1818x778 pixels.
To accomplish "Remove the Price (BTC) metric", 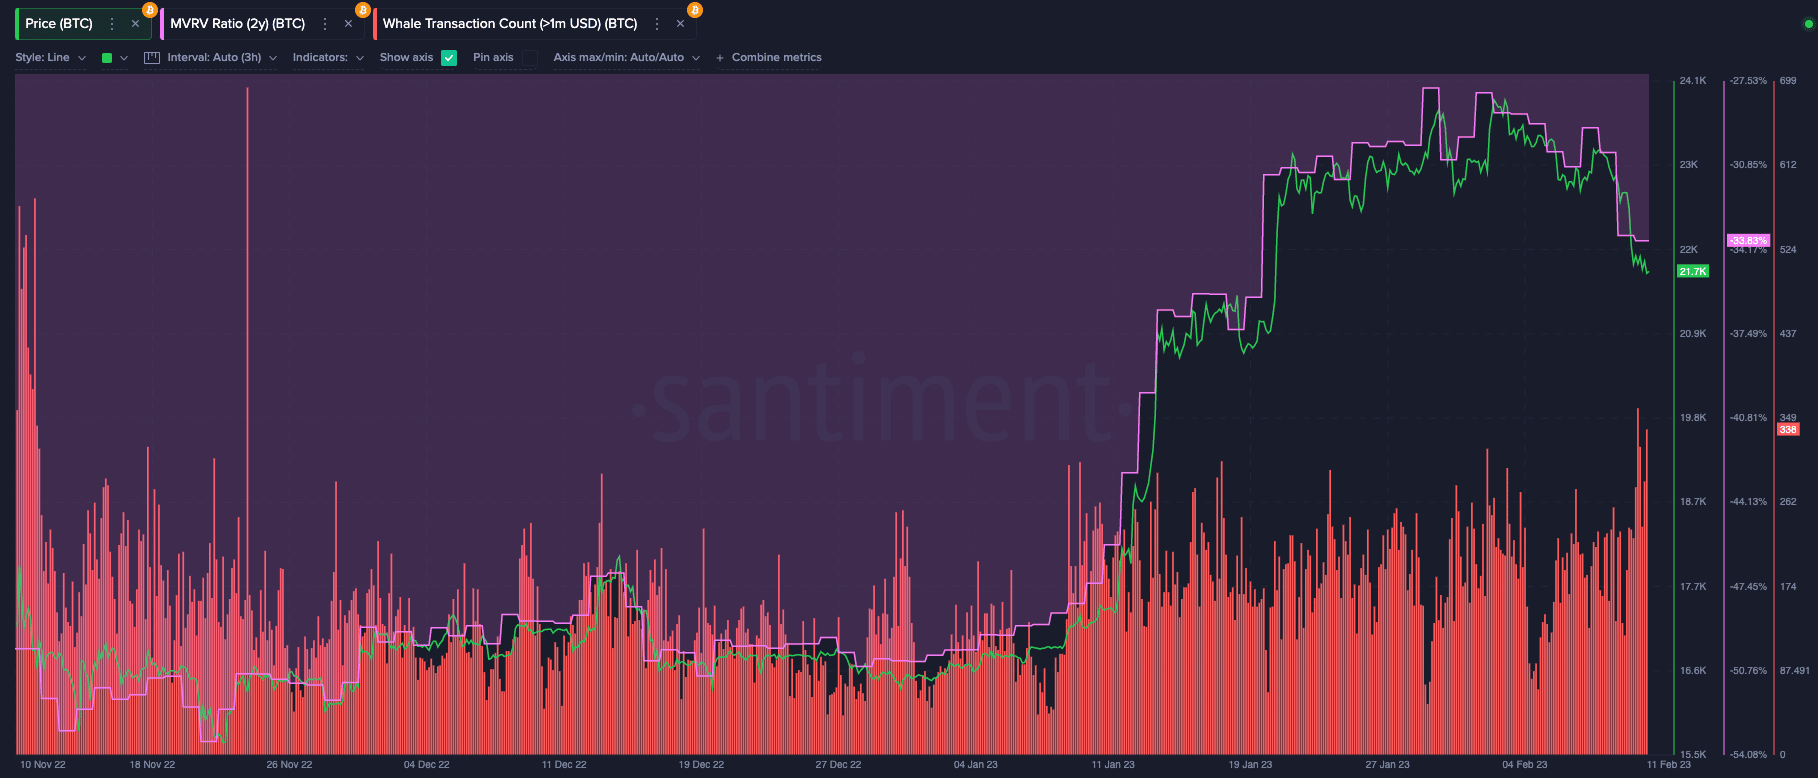I will [x=135, y=24].
